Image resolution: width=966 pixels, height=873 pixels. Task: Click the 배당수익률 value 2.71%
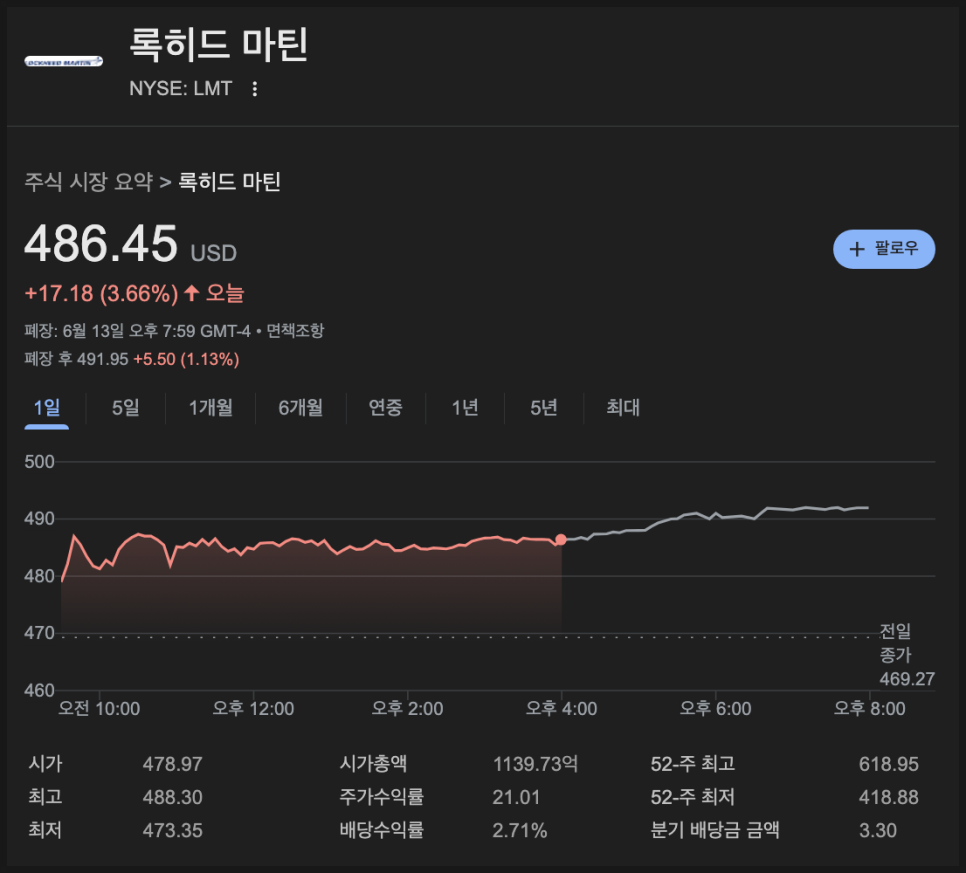click(x=520, y=830)
